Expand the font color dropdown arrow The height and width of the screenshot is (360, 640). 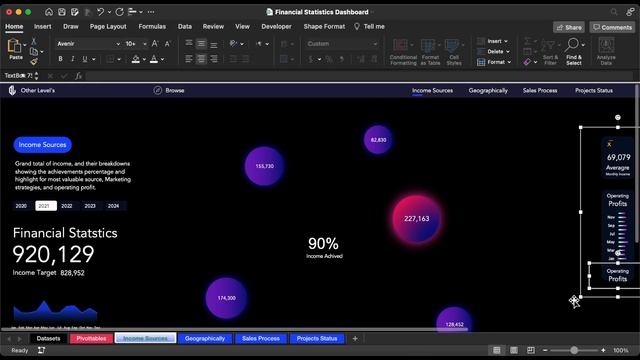pyautogui.click(x=162, y=60)
